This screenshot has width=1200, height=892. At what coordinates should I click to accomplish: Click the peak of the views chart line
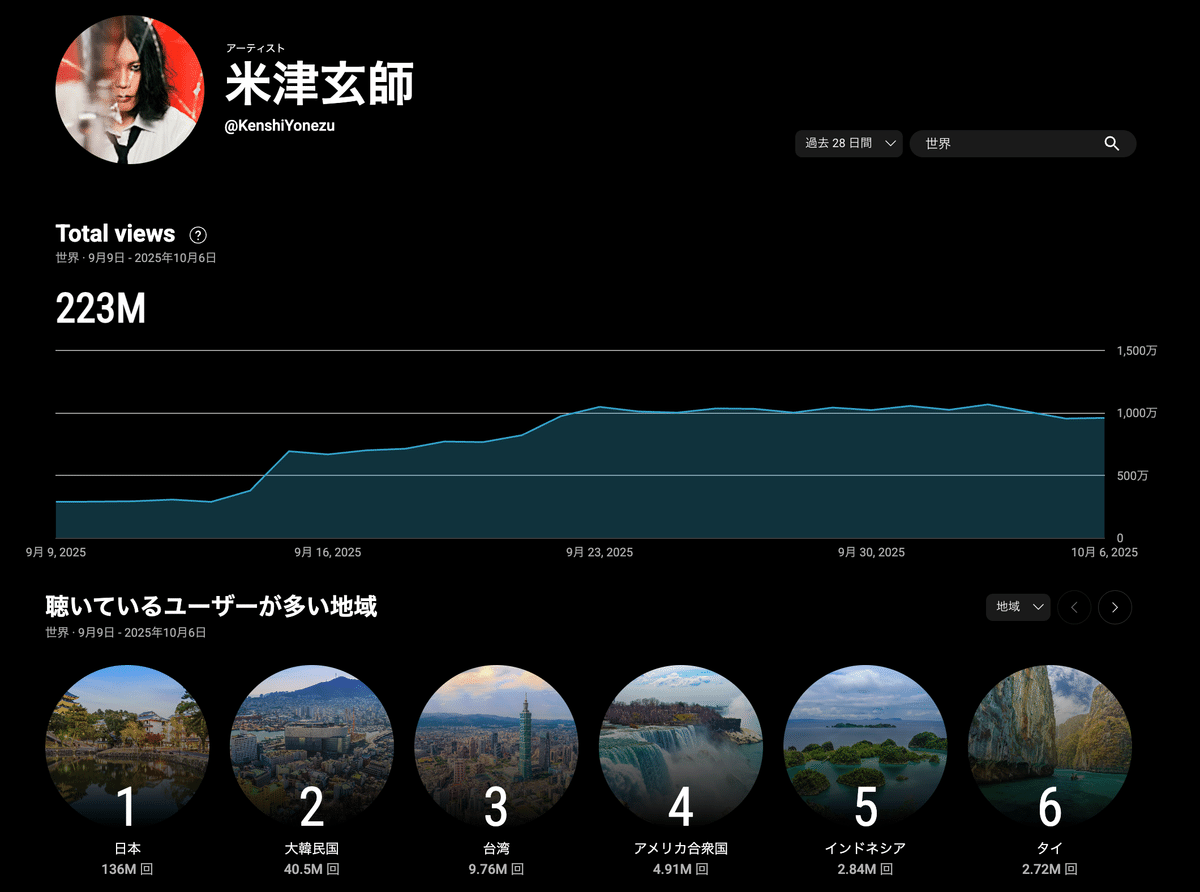[x=989, y=404]
